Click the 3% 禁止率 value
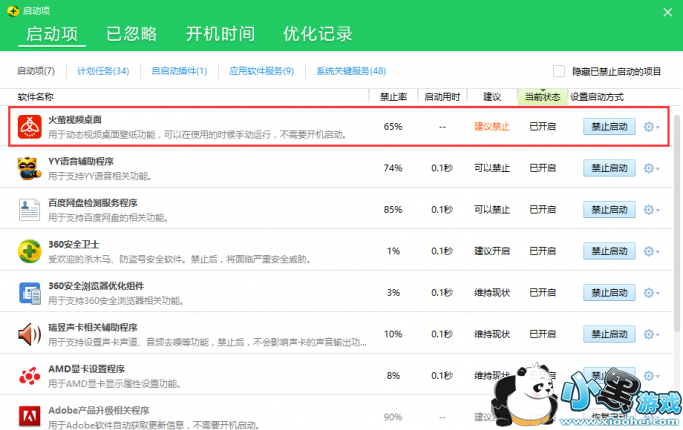 click(x=393, y=293)
